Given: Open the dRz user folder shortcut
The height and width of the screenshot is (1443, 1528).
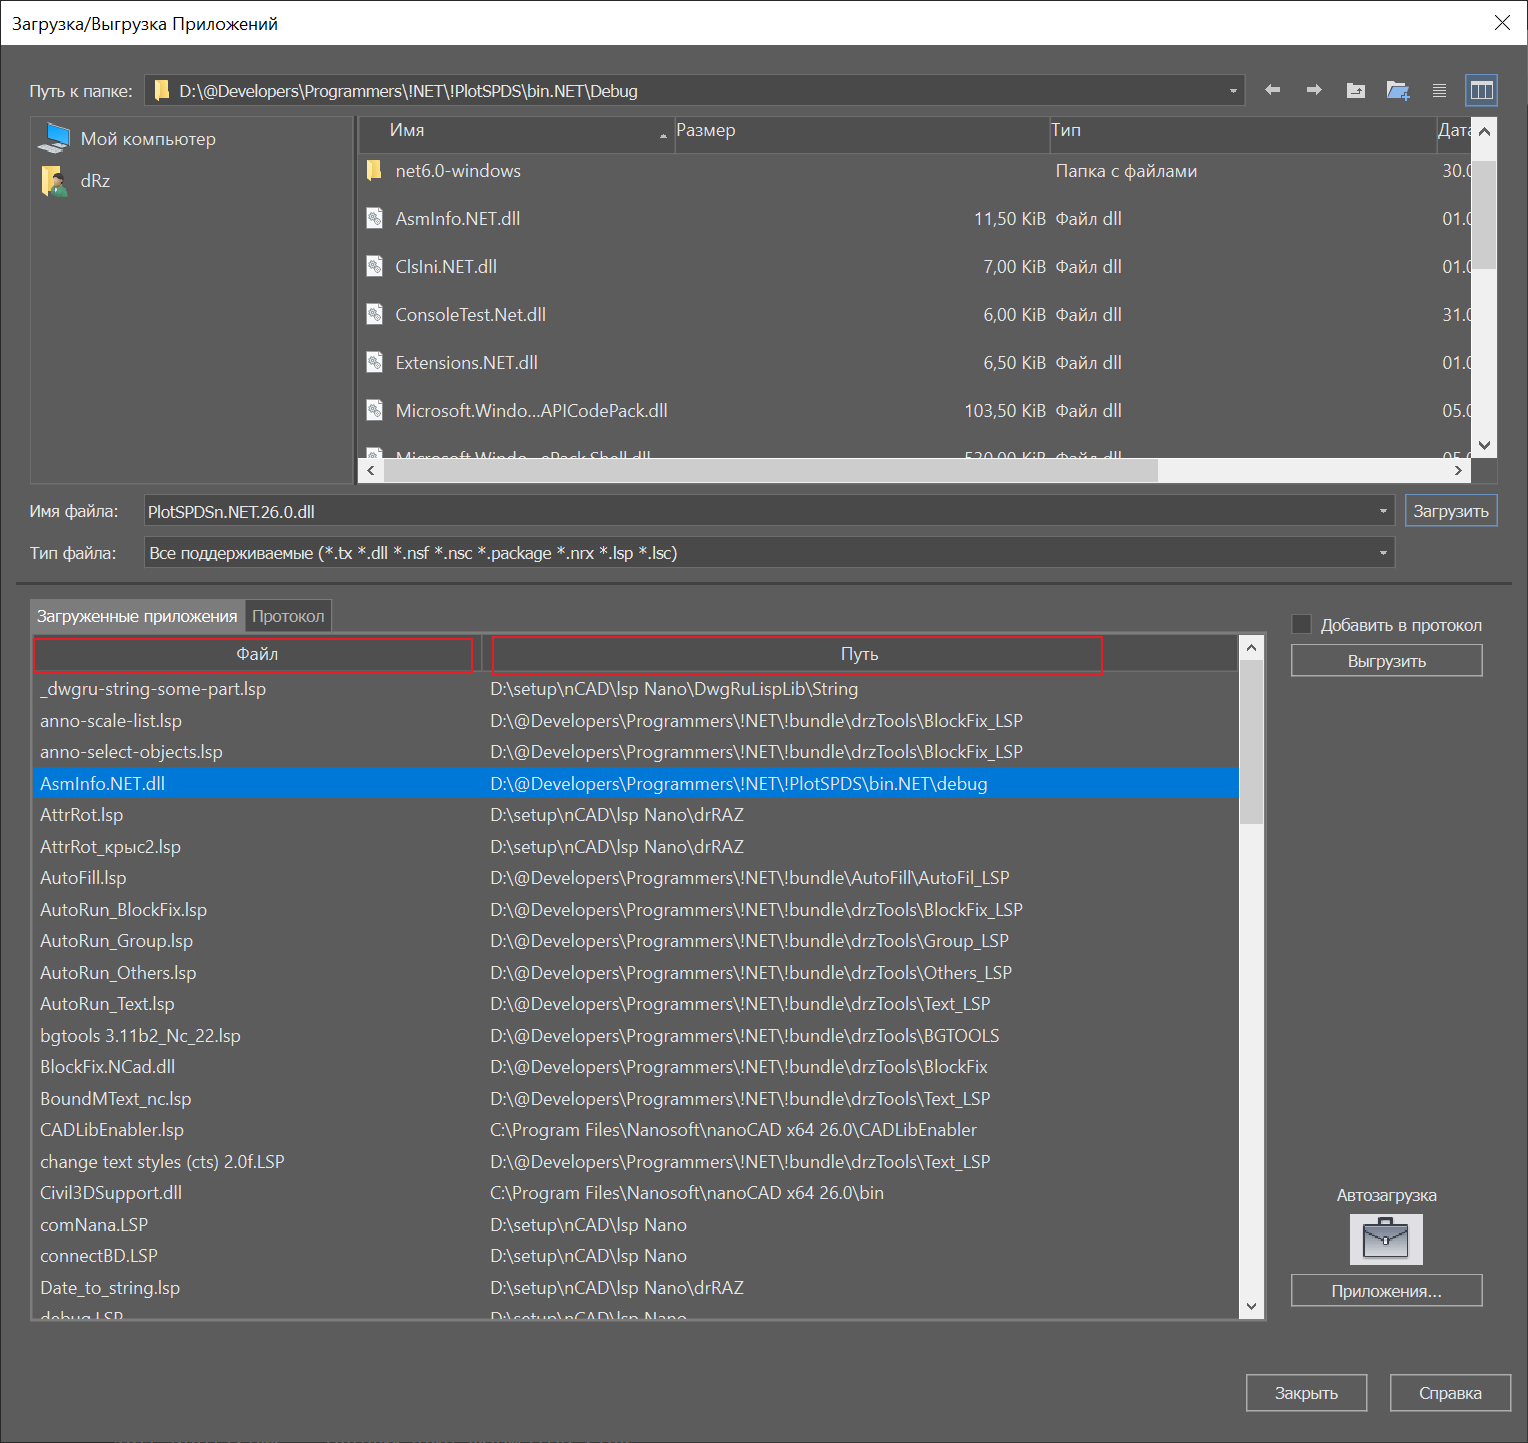Looking at the screenshot, I should (x=95, y=181).
